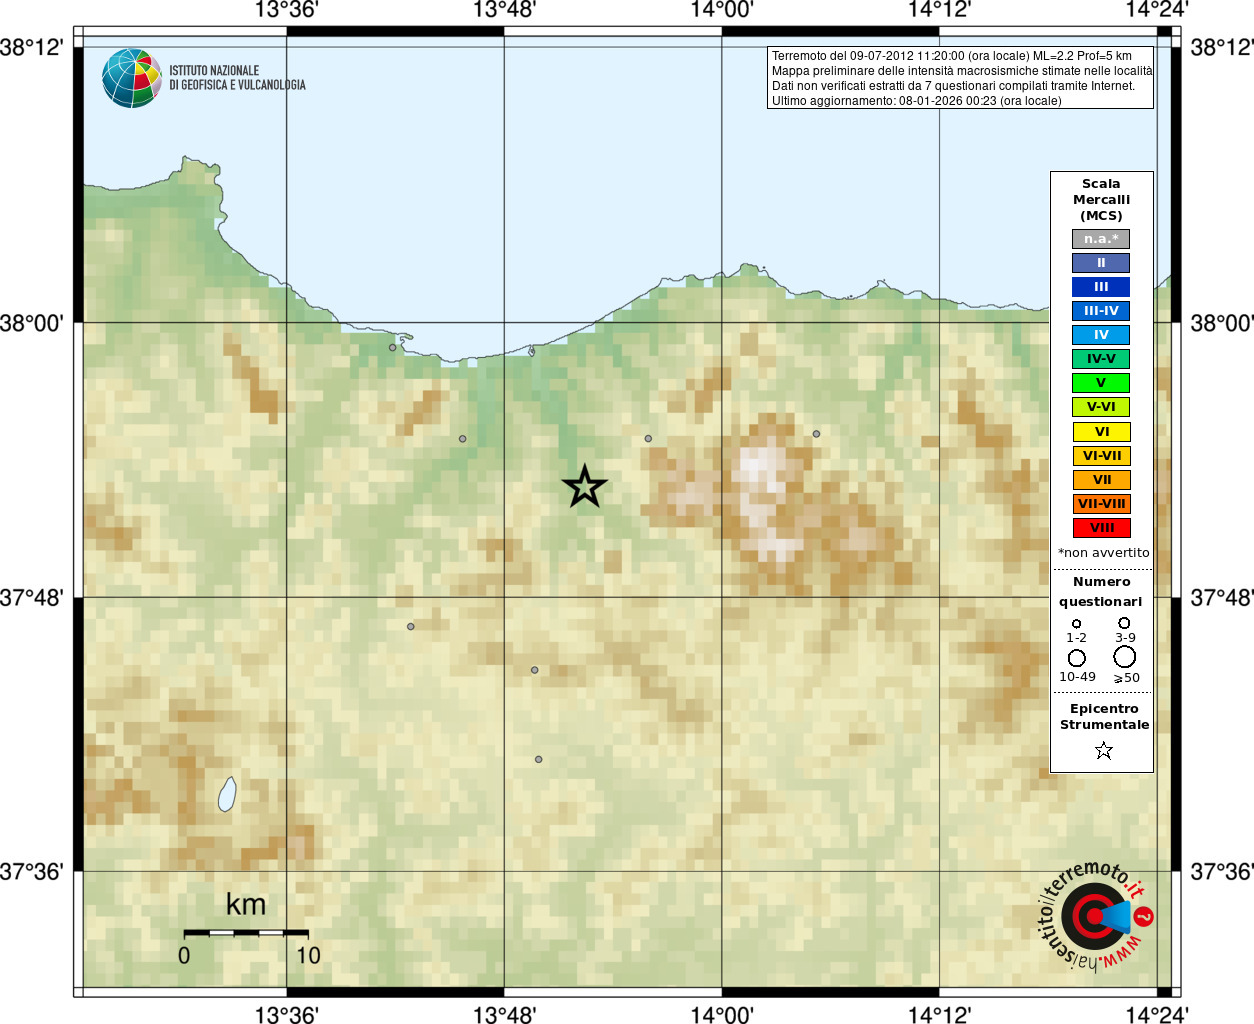Select the III-IV legend swatch
This screenshot has height=1024, width=1254.
[x=1101, y=311]
